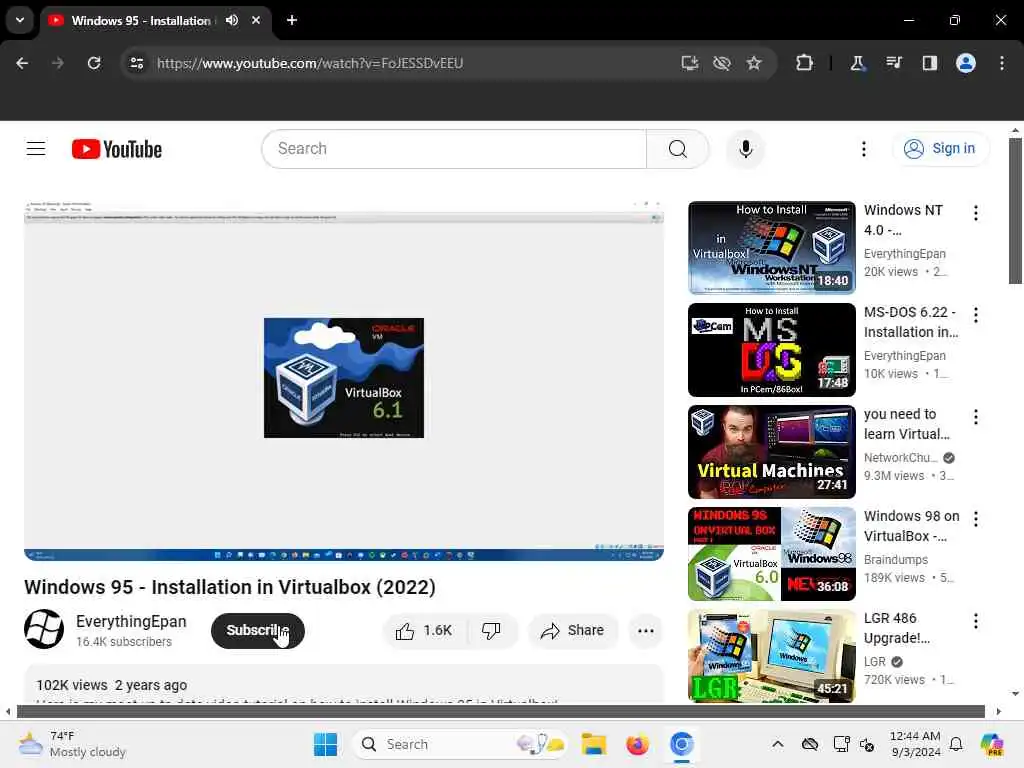
Task: Focus the YouTube Search field
Action: [x=454, y=149]
